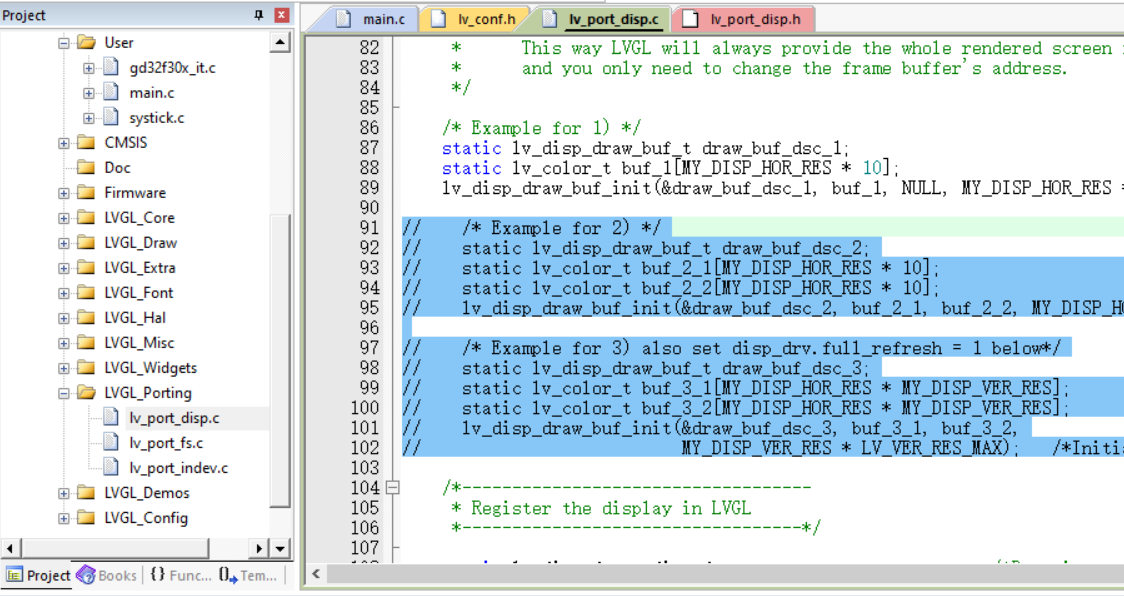Expand the LVGL_Misc group
The image size is (1124, 596).
(x=64, y=344)
